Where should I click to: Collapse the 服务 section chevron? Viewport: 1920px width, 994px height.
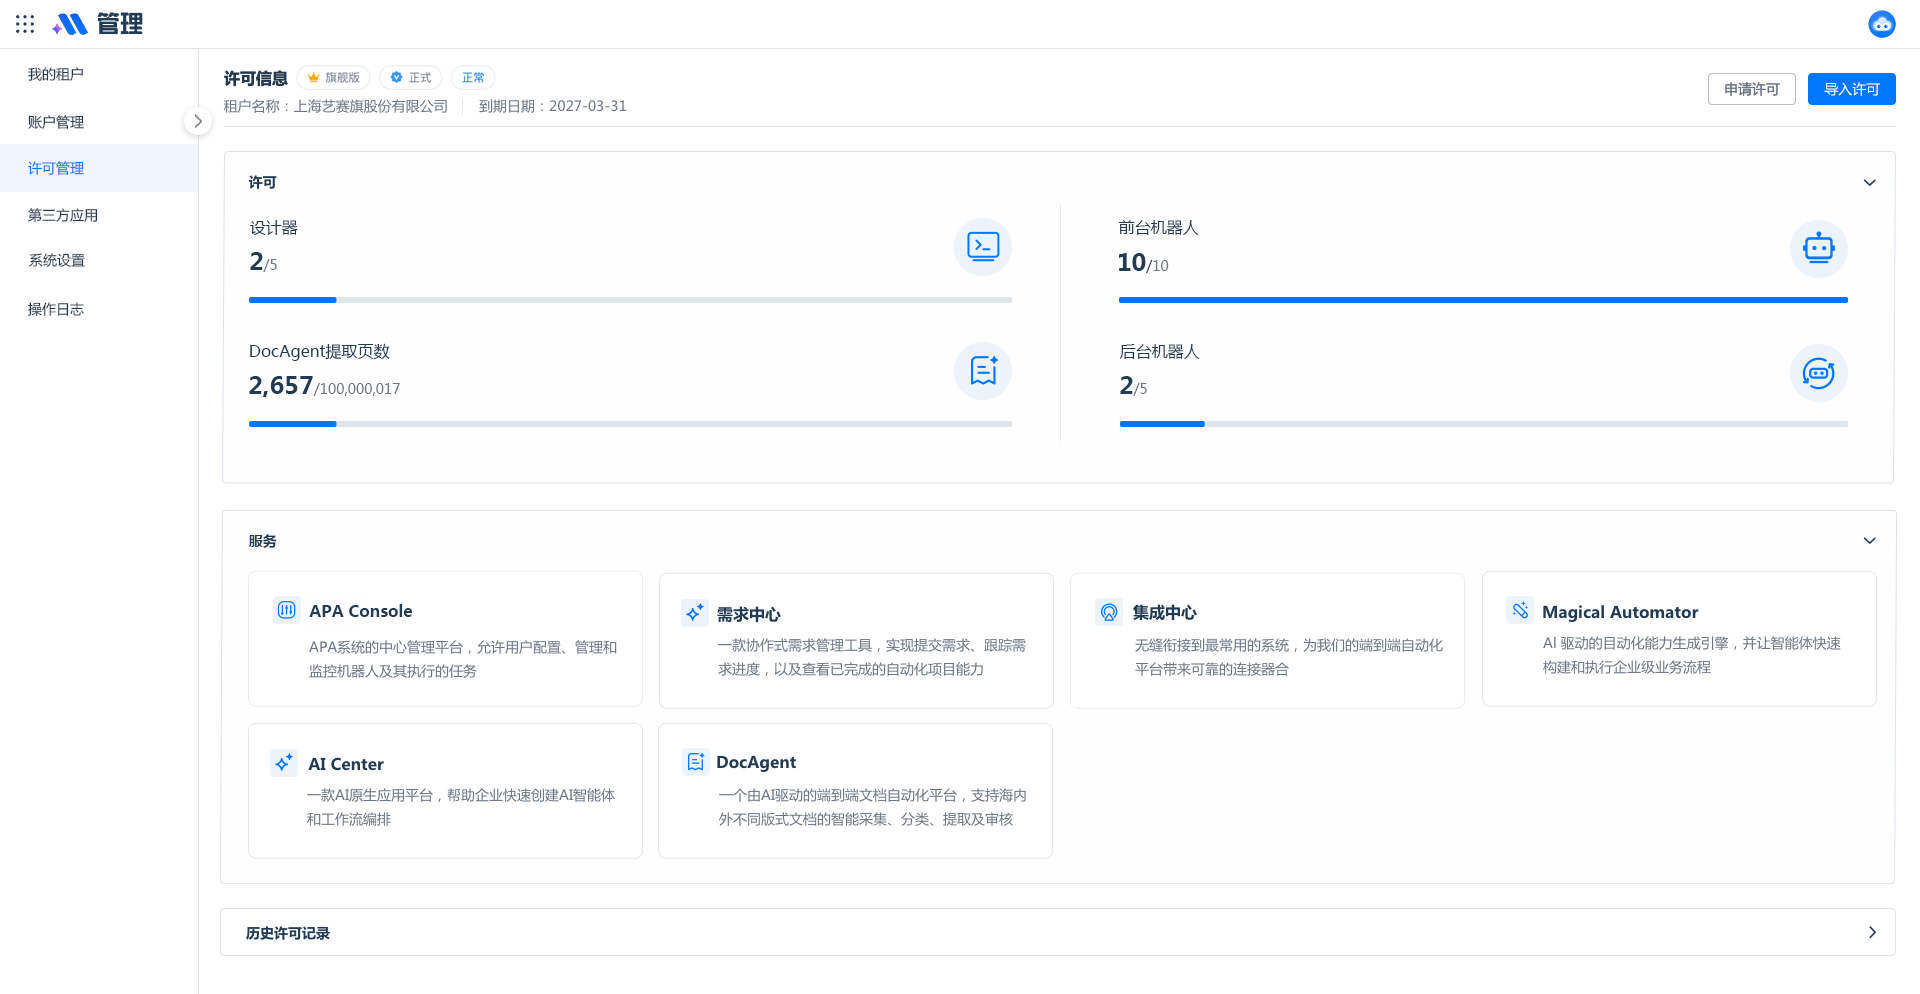(x=1869, y=541)
